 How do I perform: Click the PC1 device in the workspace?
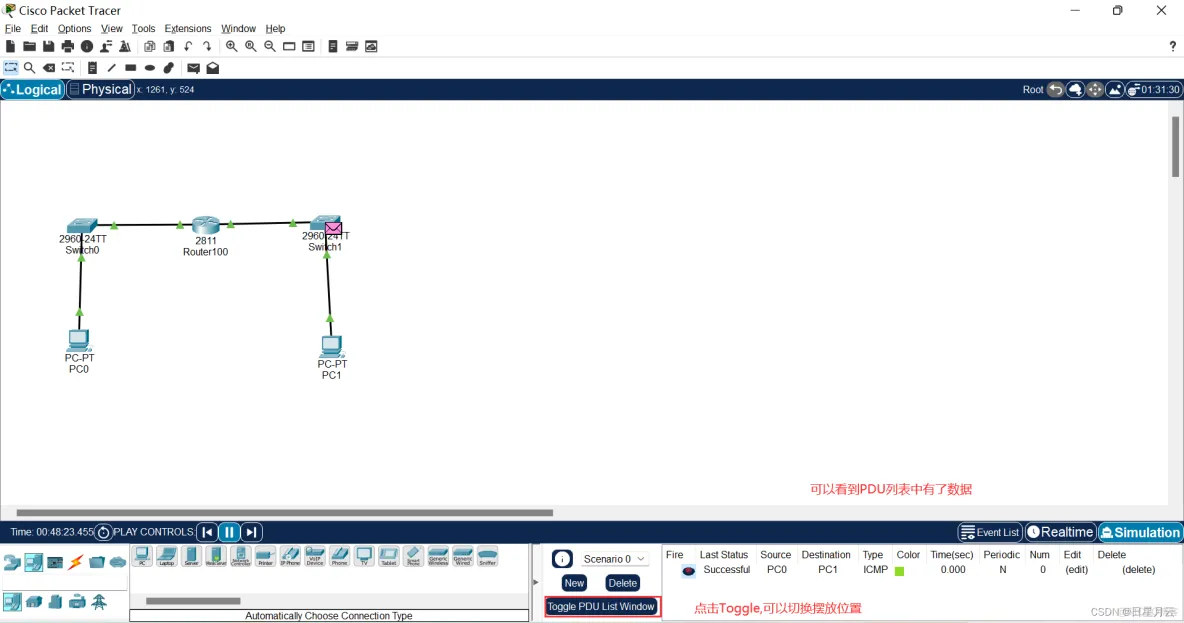(x=331, y=346)
